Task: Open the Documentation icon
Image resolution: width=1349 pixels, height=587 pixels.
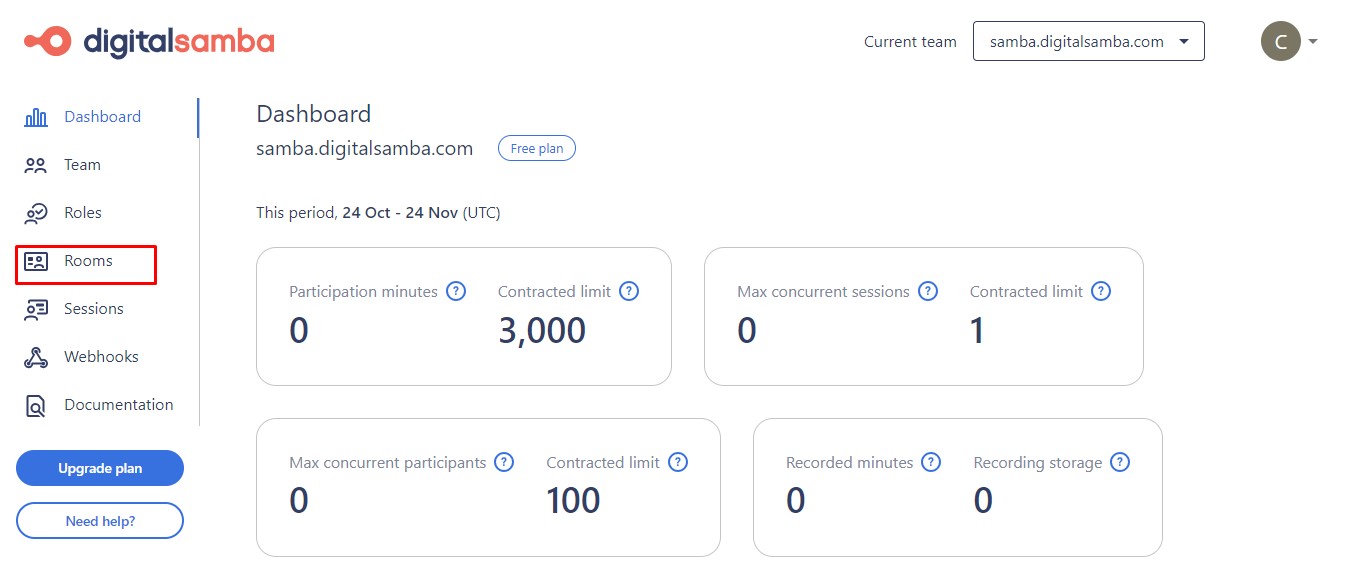Action: pyautogui.click(x=34, y=404)
